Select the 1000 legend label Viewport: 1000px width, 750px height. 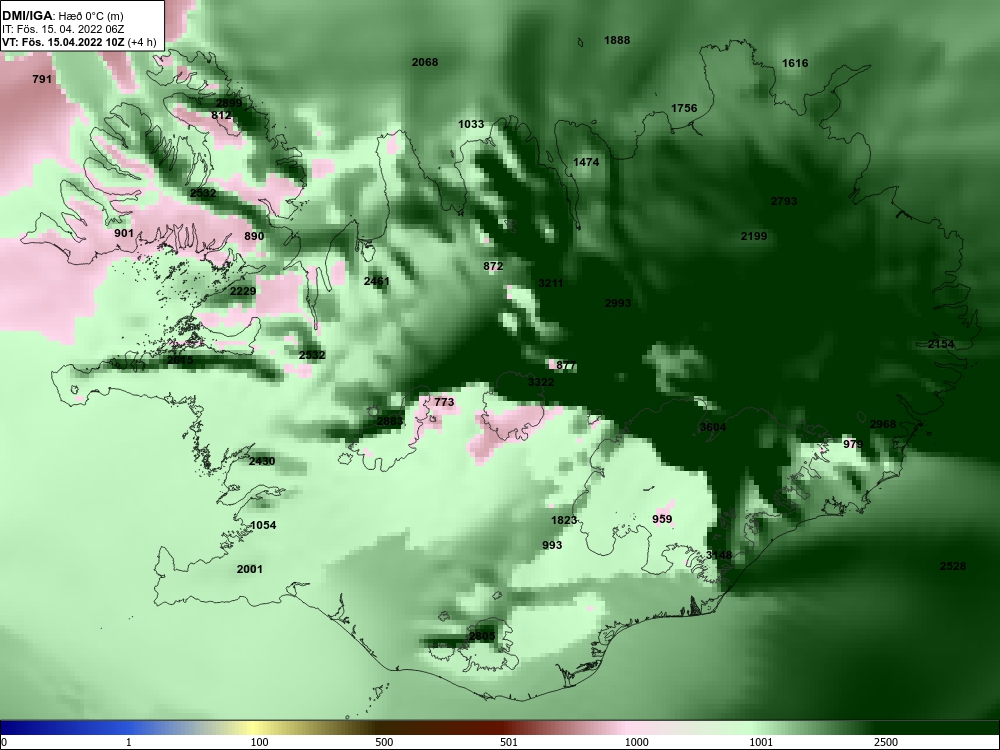pos(636,742)
